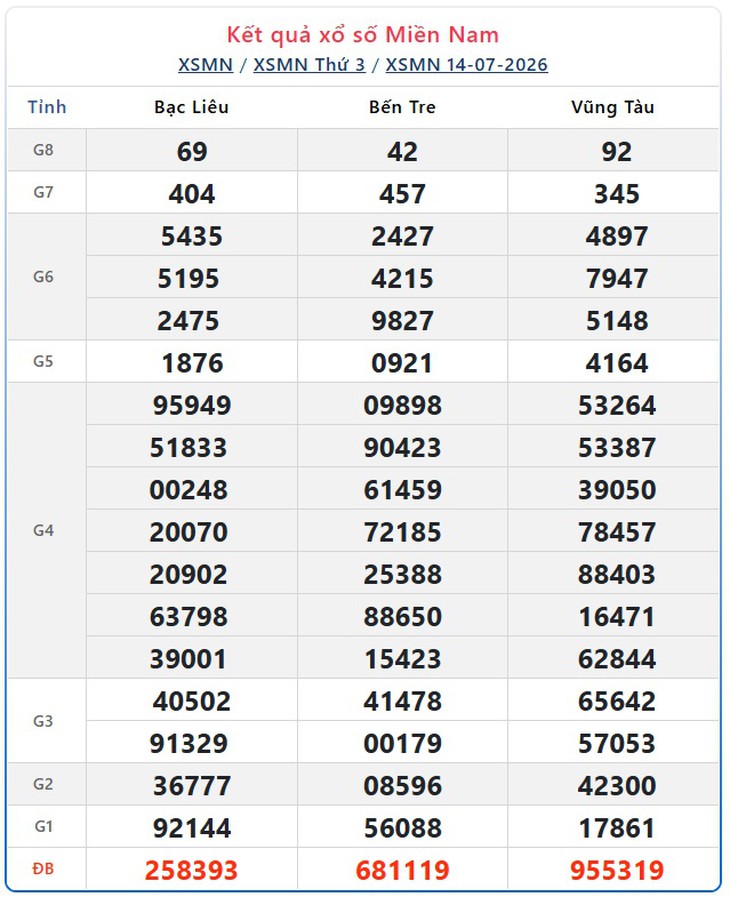The image size is (730, 897).
Task: Open the XSMN breadcrumb link
Action: (205, 65)
